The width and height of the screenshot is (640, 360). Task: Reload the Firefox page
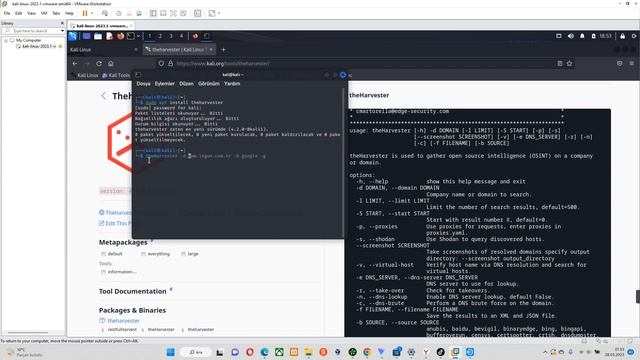click(99, 63)
